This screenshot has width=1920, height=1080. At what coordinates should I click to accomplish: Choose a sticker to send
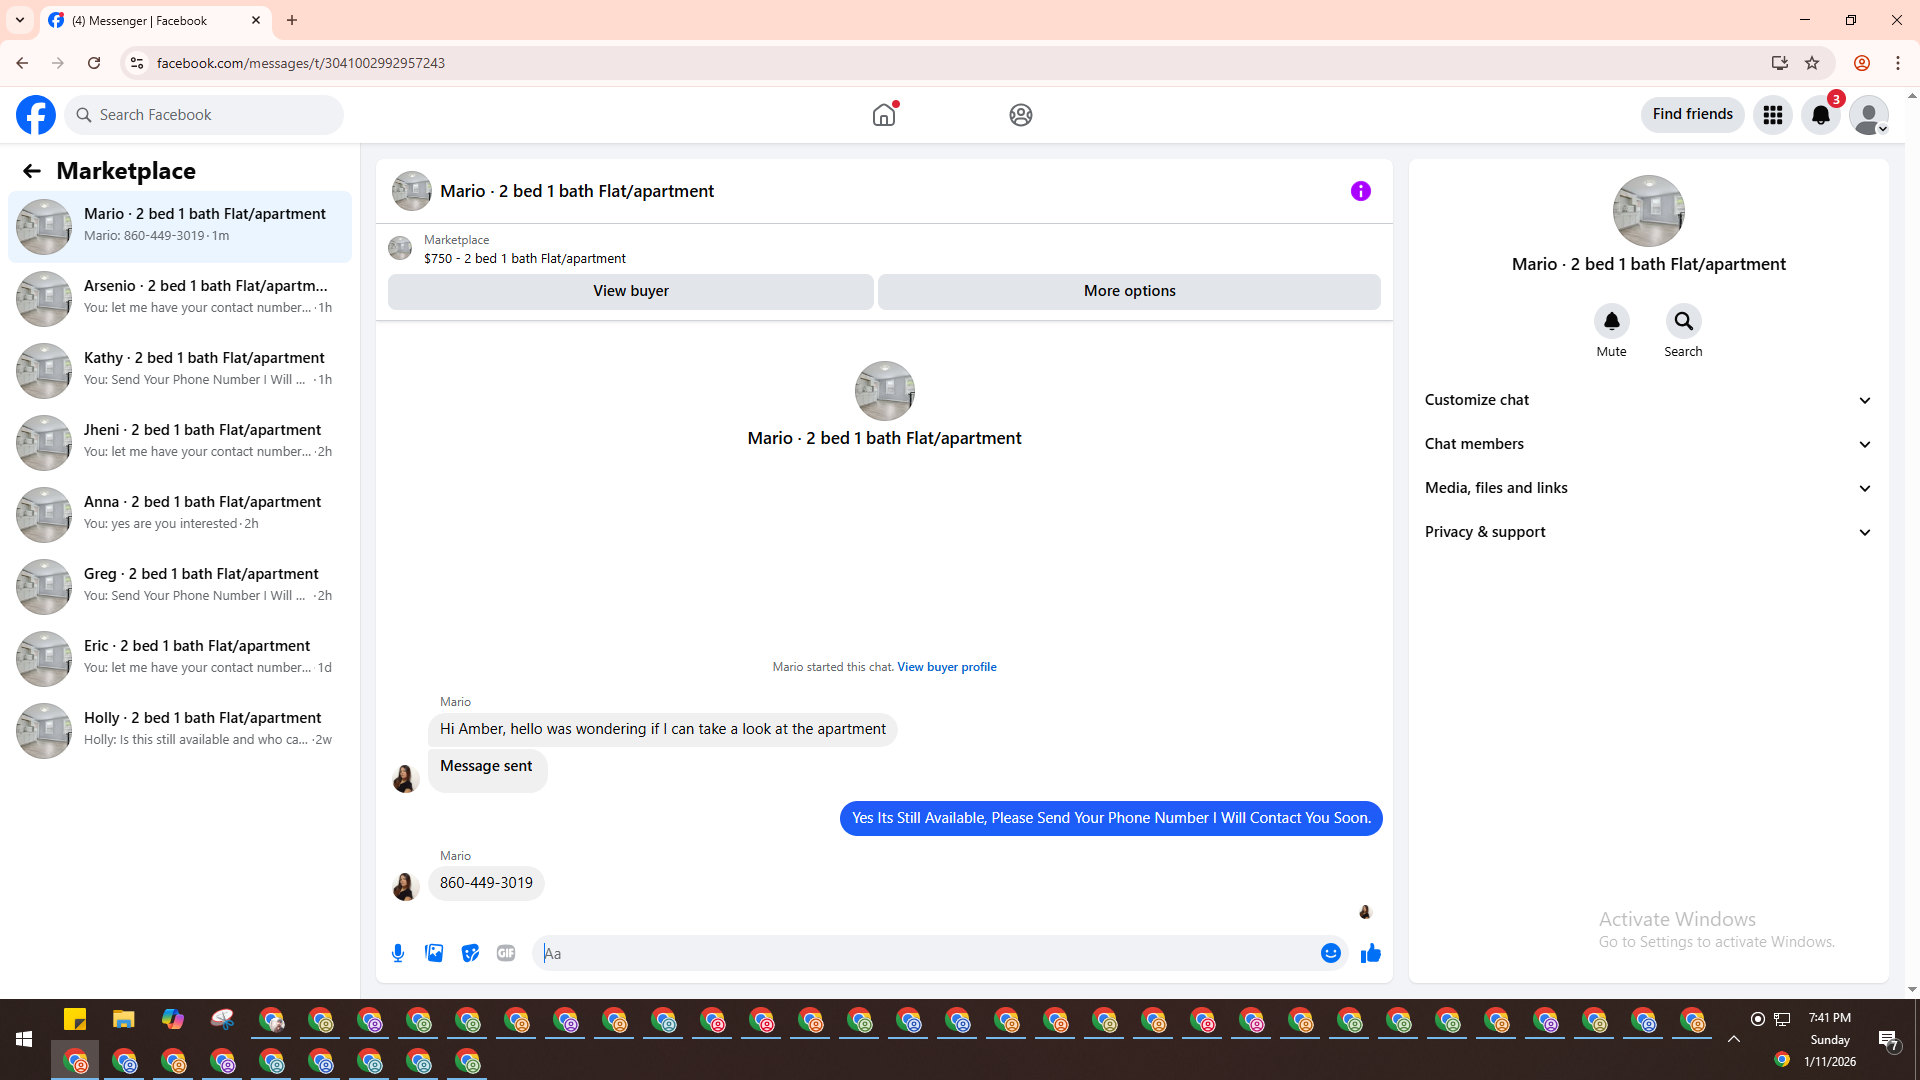point(470,953)
